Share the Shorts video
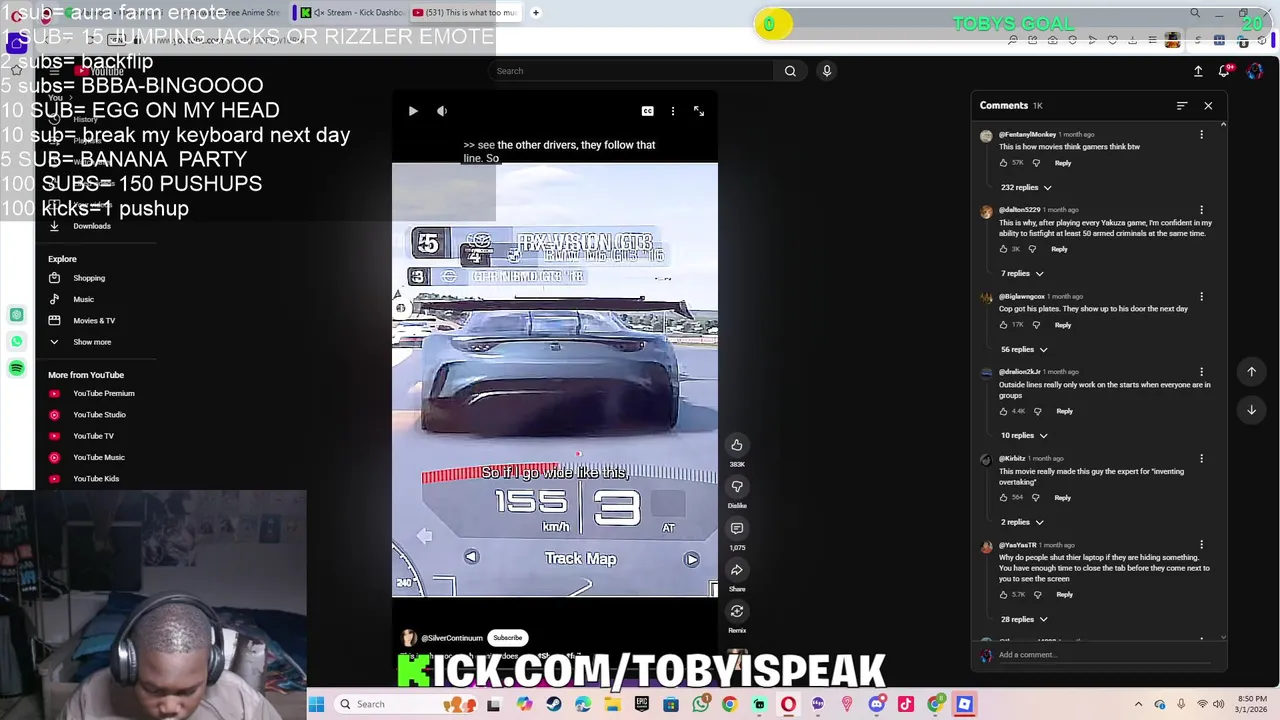This screenshot has width=1280, height=720. 737,570
